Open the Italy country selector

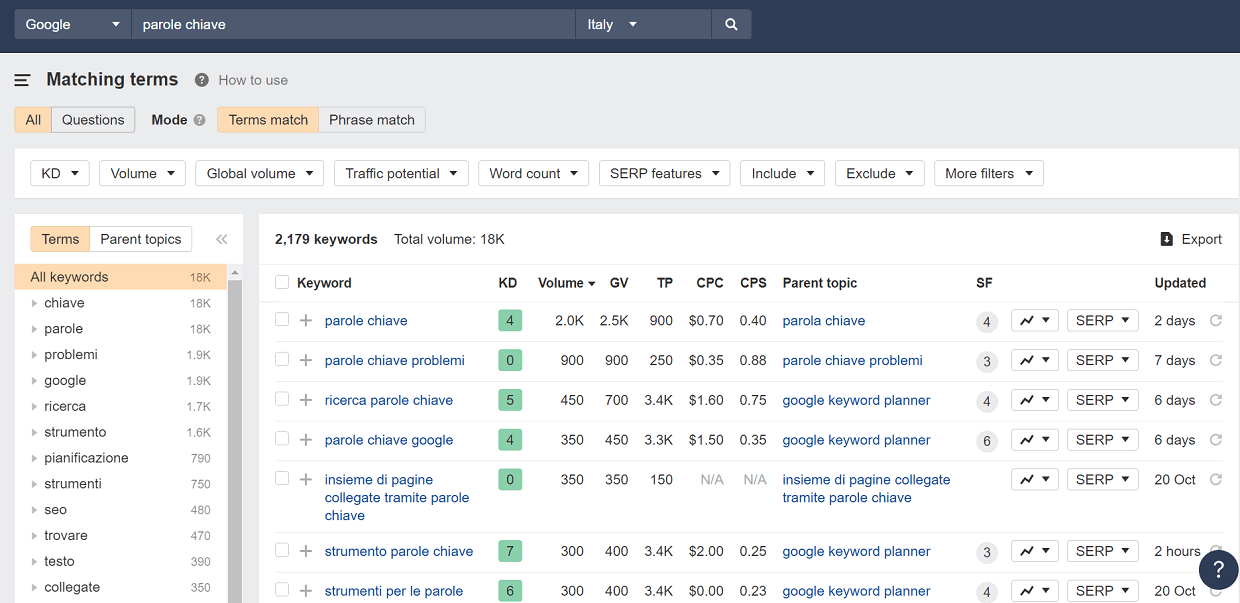click(643, 24)
